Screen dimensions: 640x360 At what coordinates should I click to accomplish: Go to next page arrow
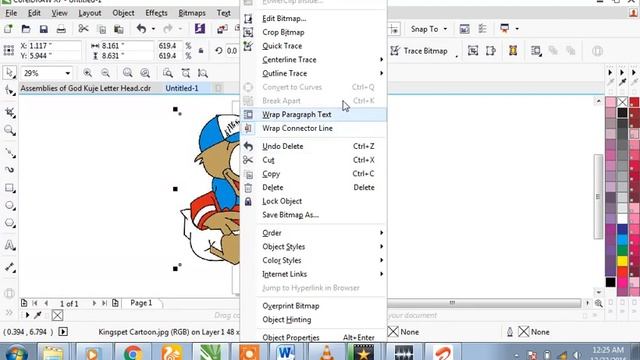click(x=94, y=303)
